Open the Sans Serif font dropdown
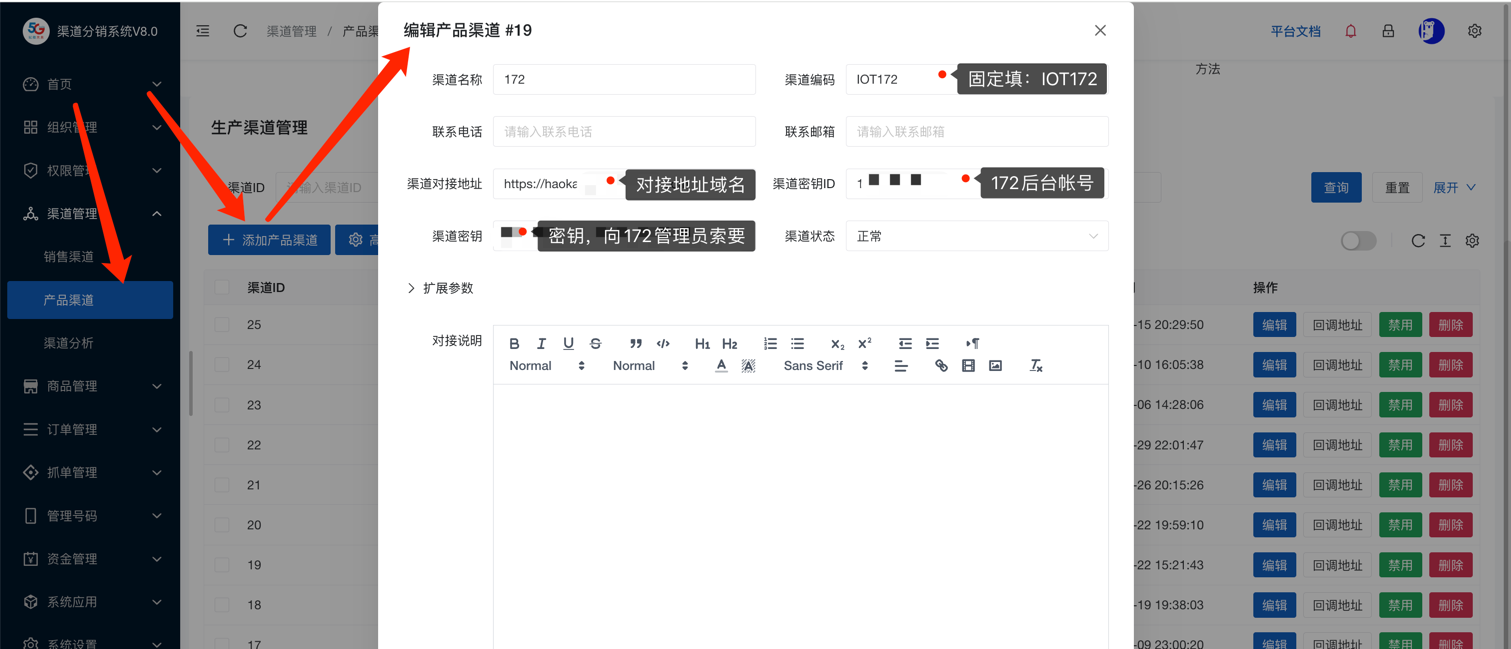The image size is (1511, 649). (x=812, y=365)
